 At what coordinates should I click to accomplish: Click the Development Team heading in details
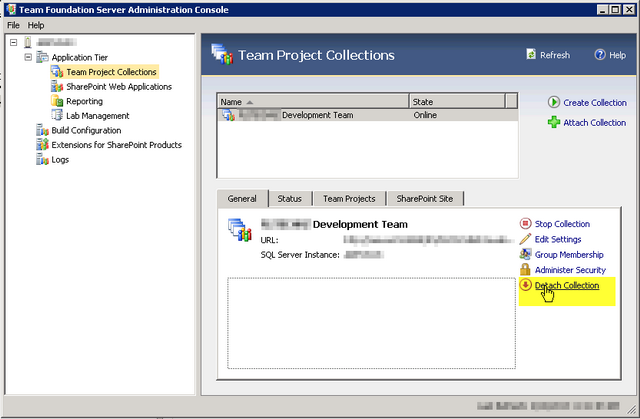coord(360,224)
